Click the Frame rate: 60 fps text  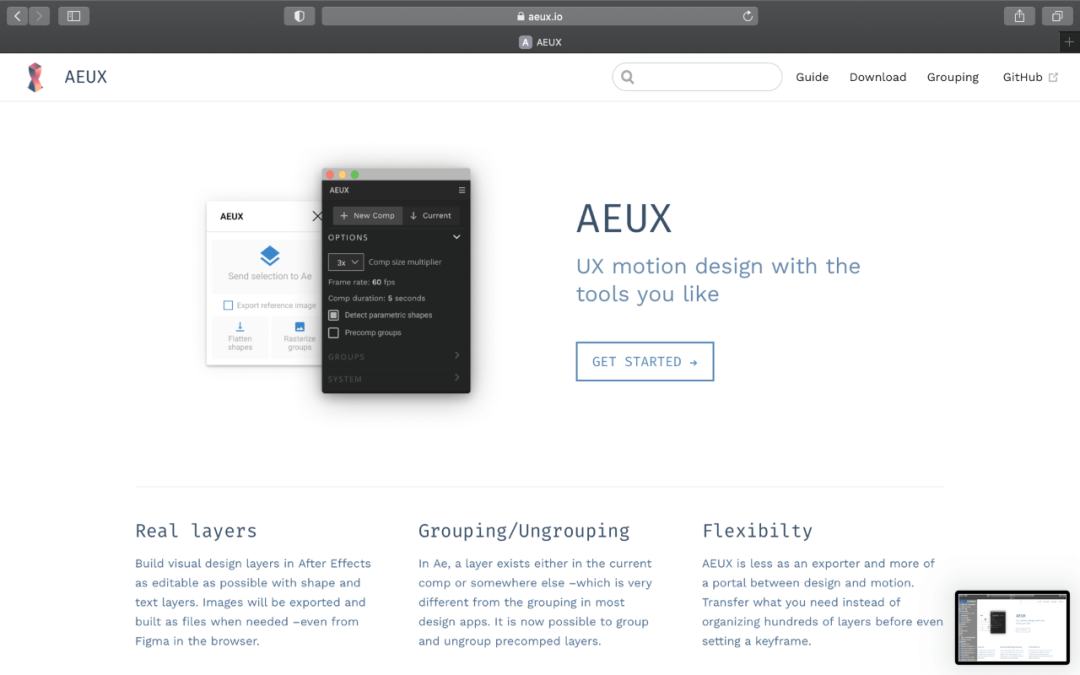pyautogui.click(x=362, y=282)
